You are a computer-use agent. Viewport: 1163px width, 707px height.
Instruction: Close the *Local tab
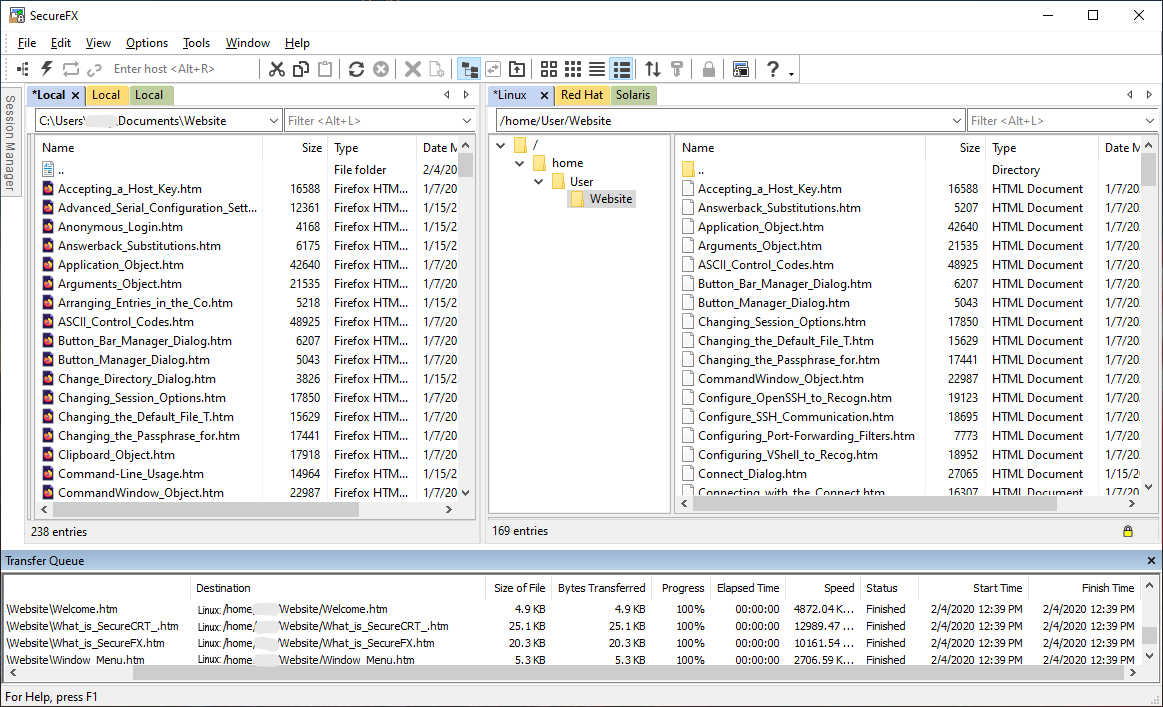(x=75, y=95)
